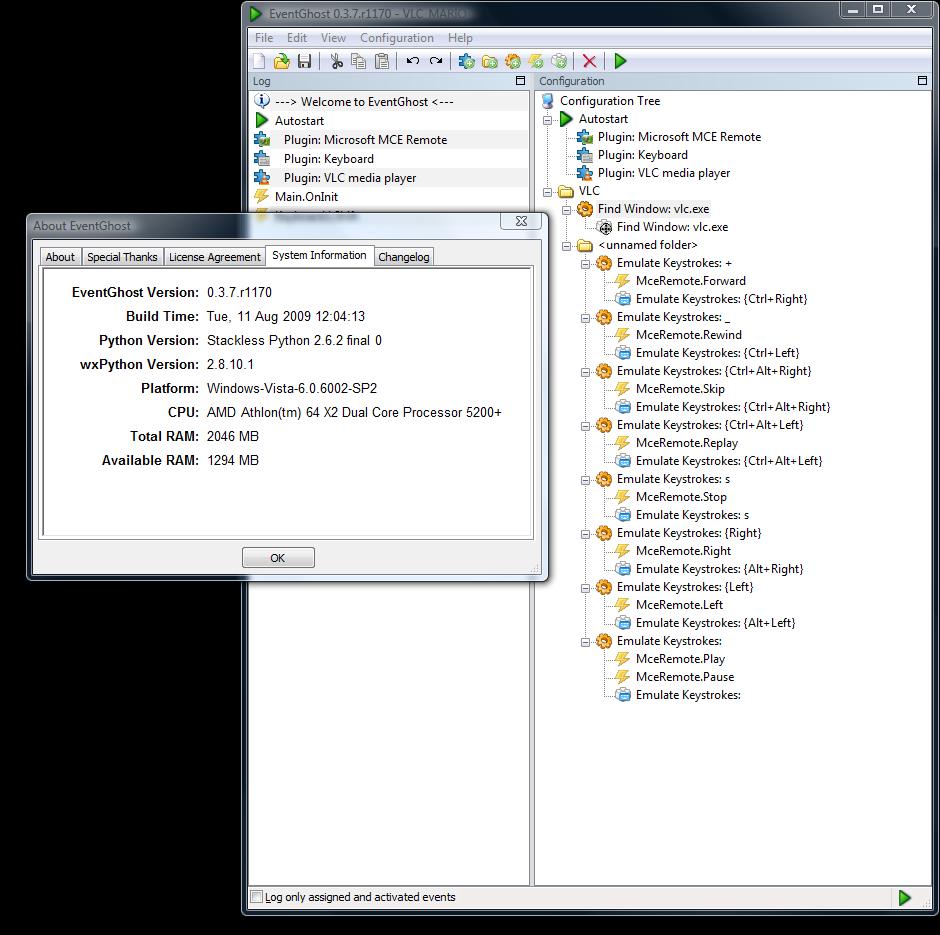
Task: Click the Open file toolbar icon
Action: click(x=282, y=61)
